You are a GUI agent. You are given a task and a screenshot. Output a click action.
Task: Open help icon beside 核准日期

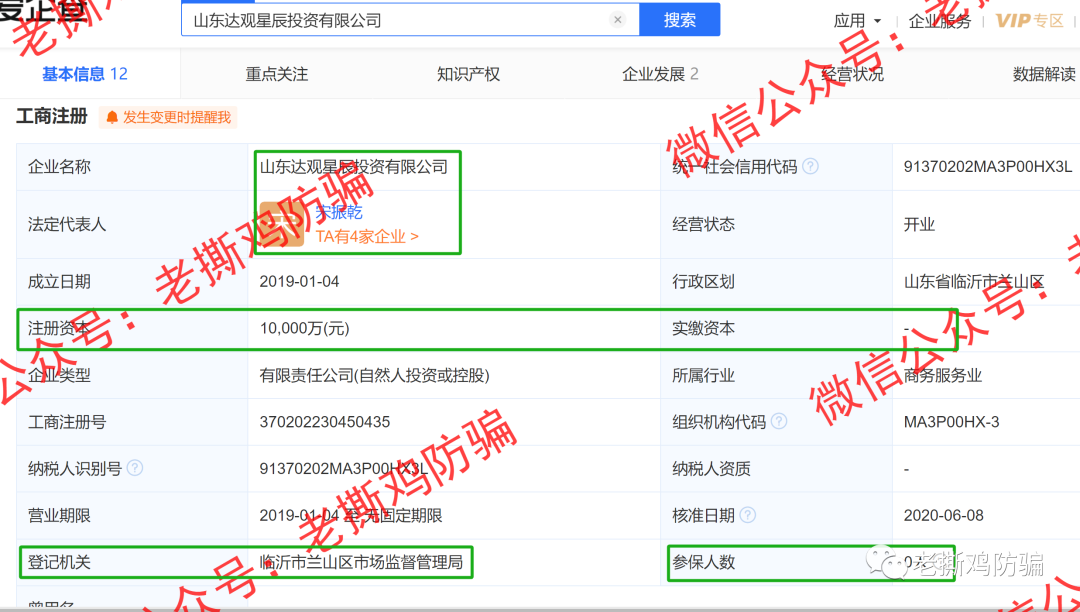click(748, 515)
